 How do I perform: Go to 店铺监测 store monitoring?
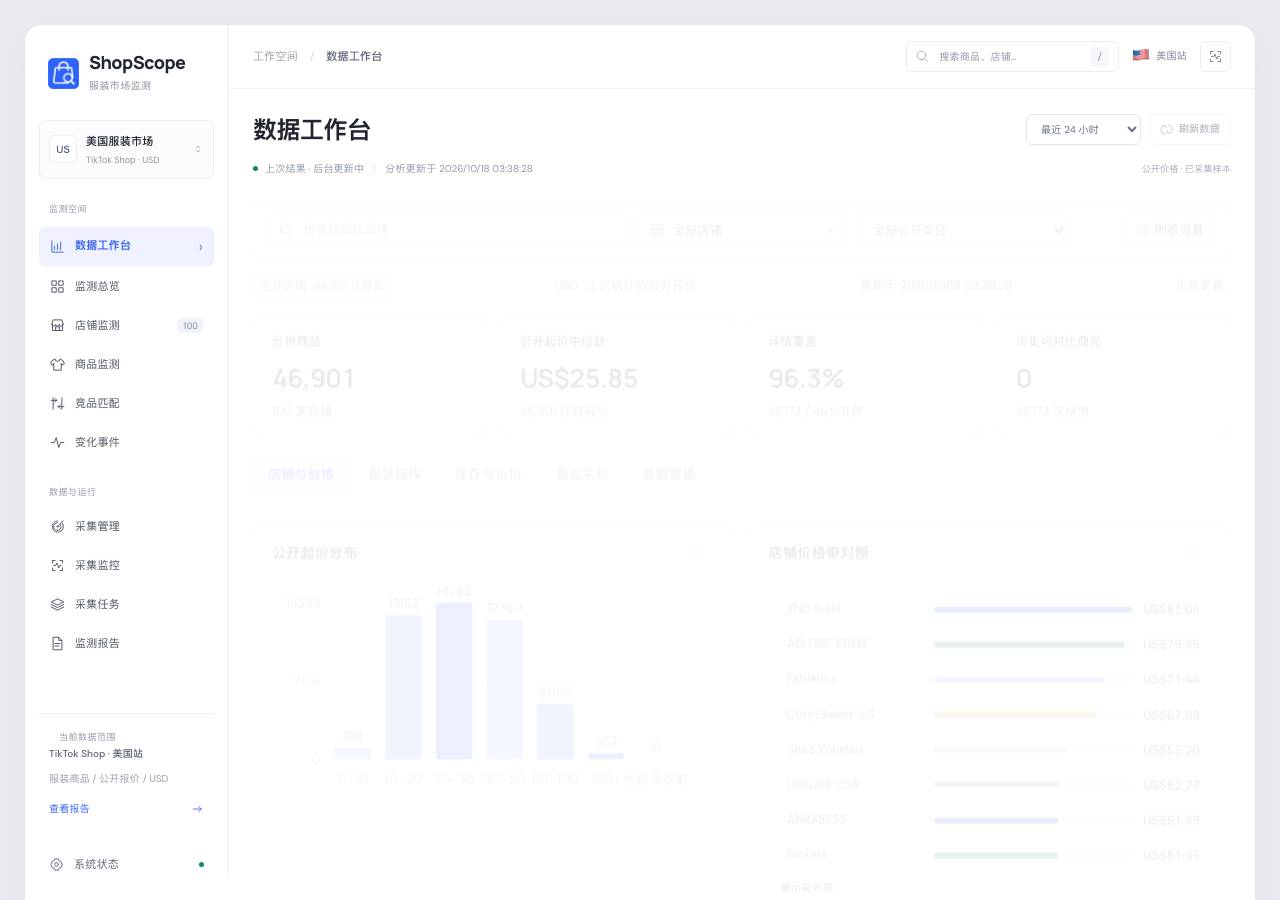(126, 325)
